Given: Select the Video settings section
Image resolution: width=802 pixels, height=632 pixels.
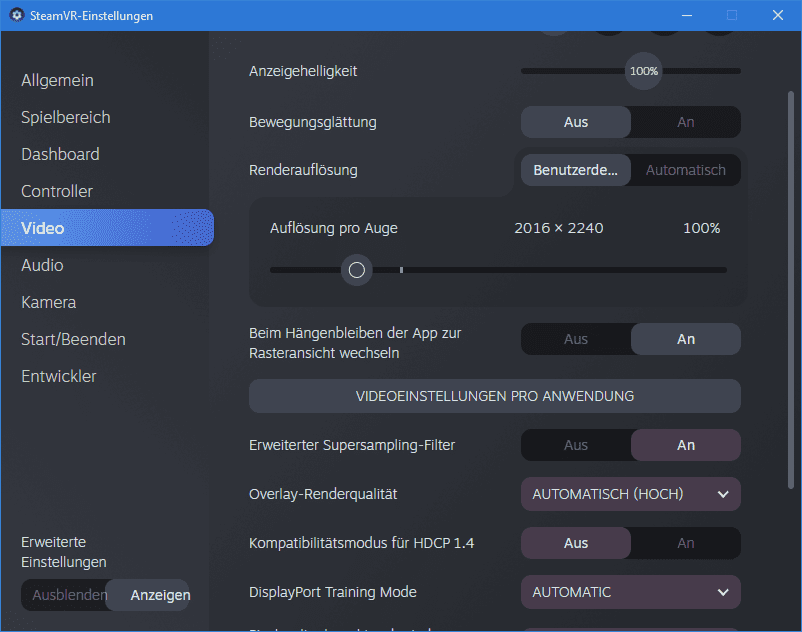Looking at the screenshot, I should click(x=107, y=228).
